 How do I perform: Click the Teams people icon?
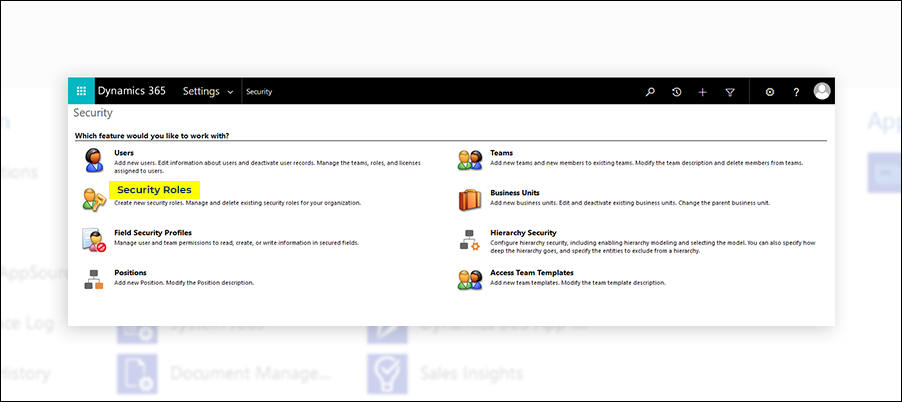(469, 160)
